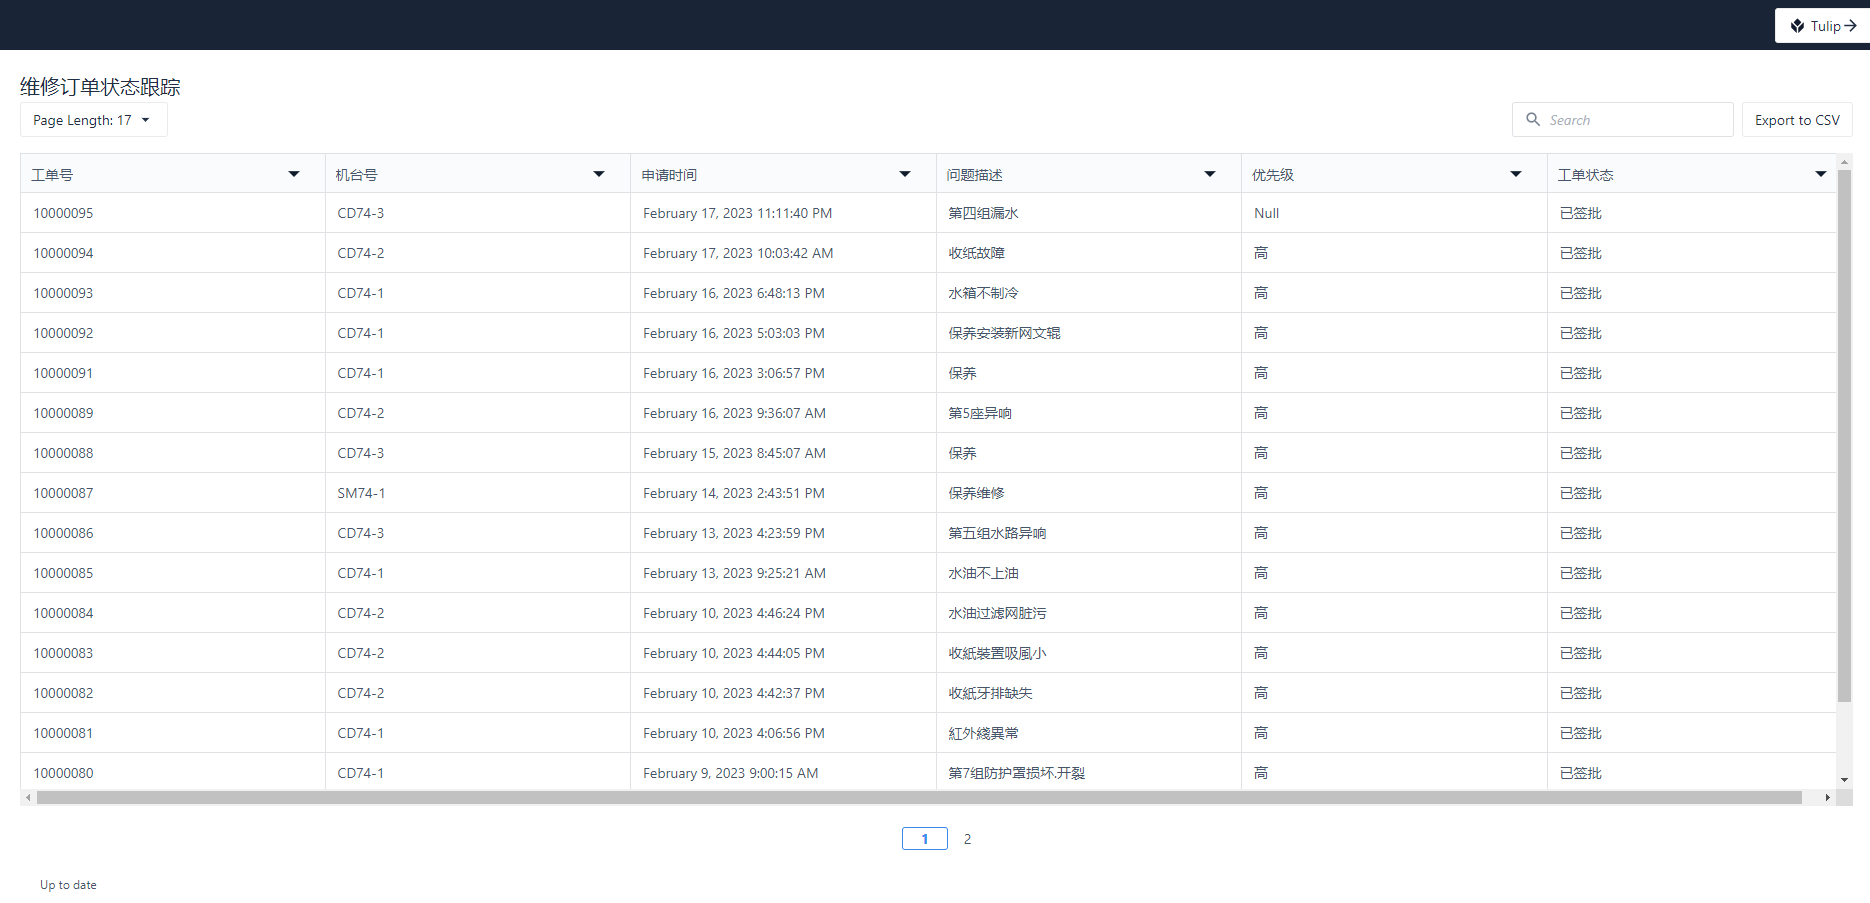Click the Up to date status text
This screenshot has height=903, width=1870.
click(x=68, y=885)
